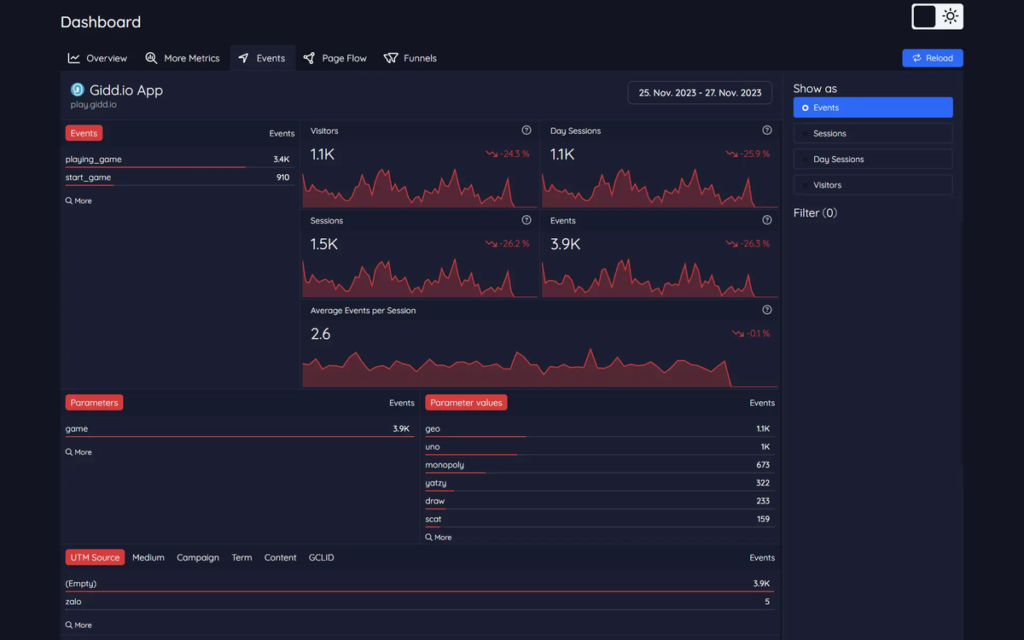Select Sessions in Show as
This screenshot has width=1024, height=640.
click(872, 133)
